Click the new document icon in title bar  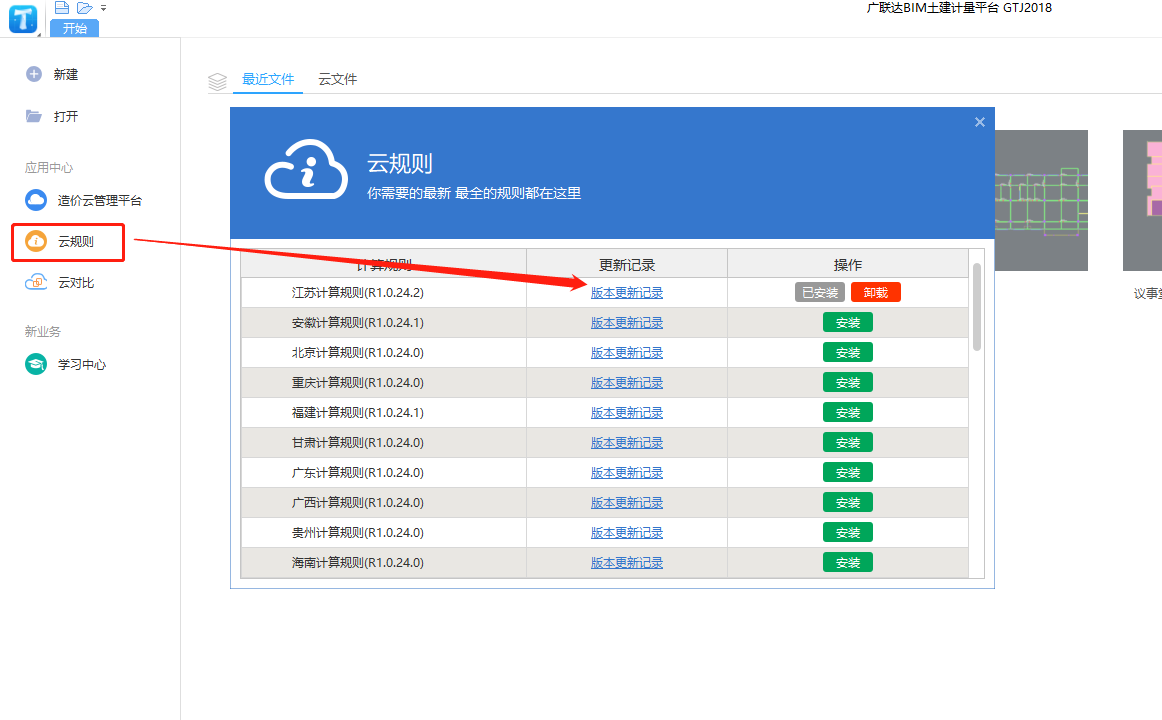62,8
